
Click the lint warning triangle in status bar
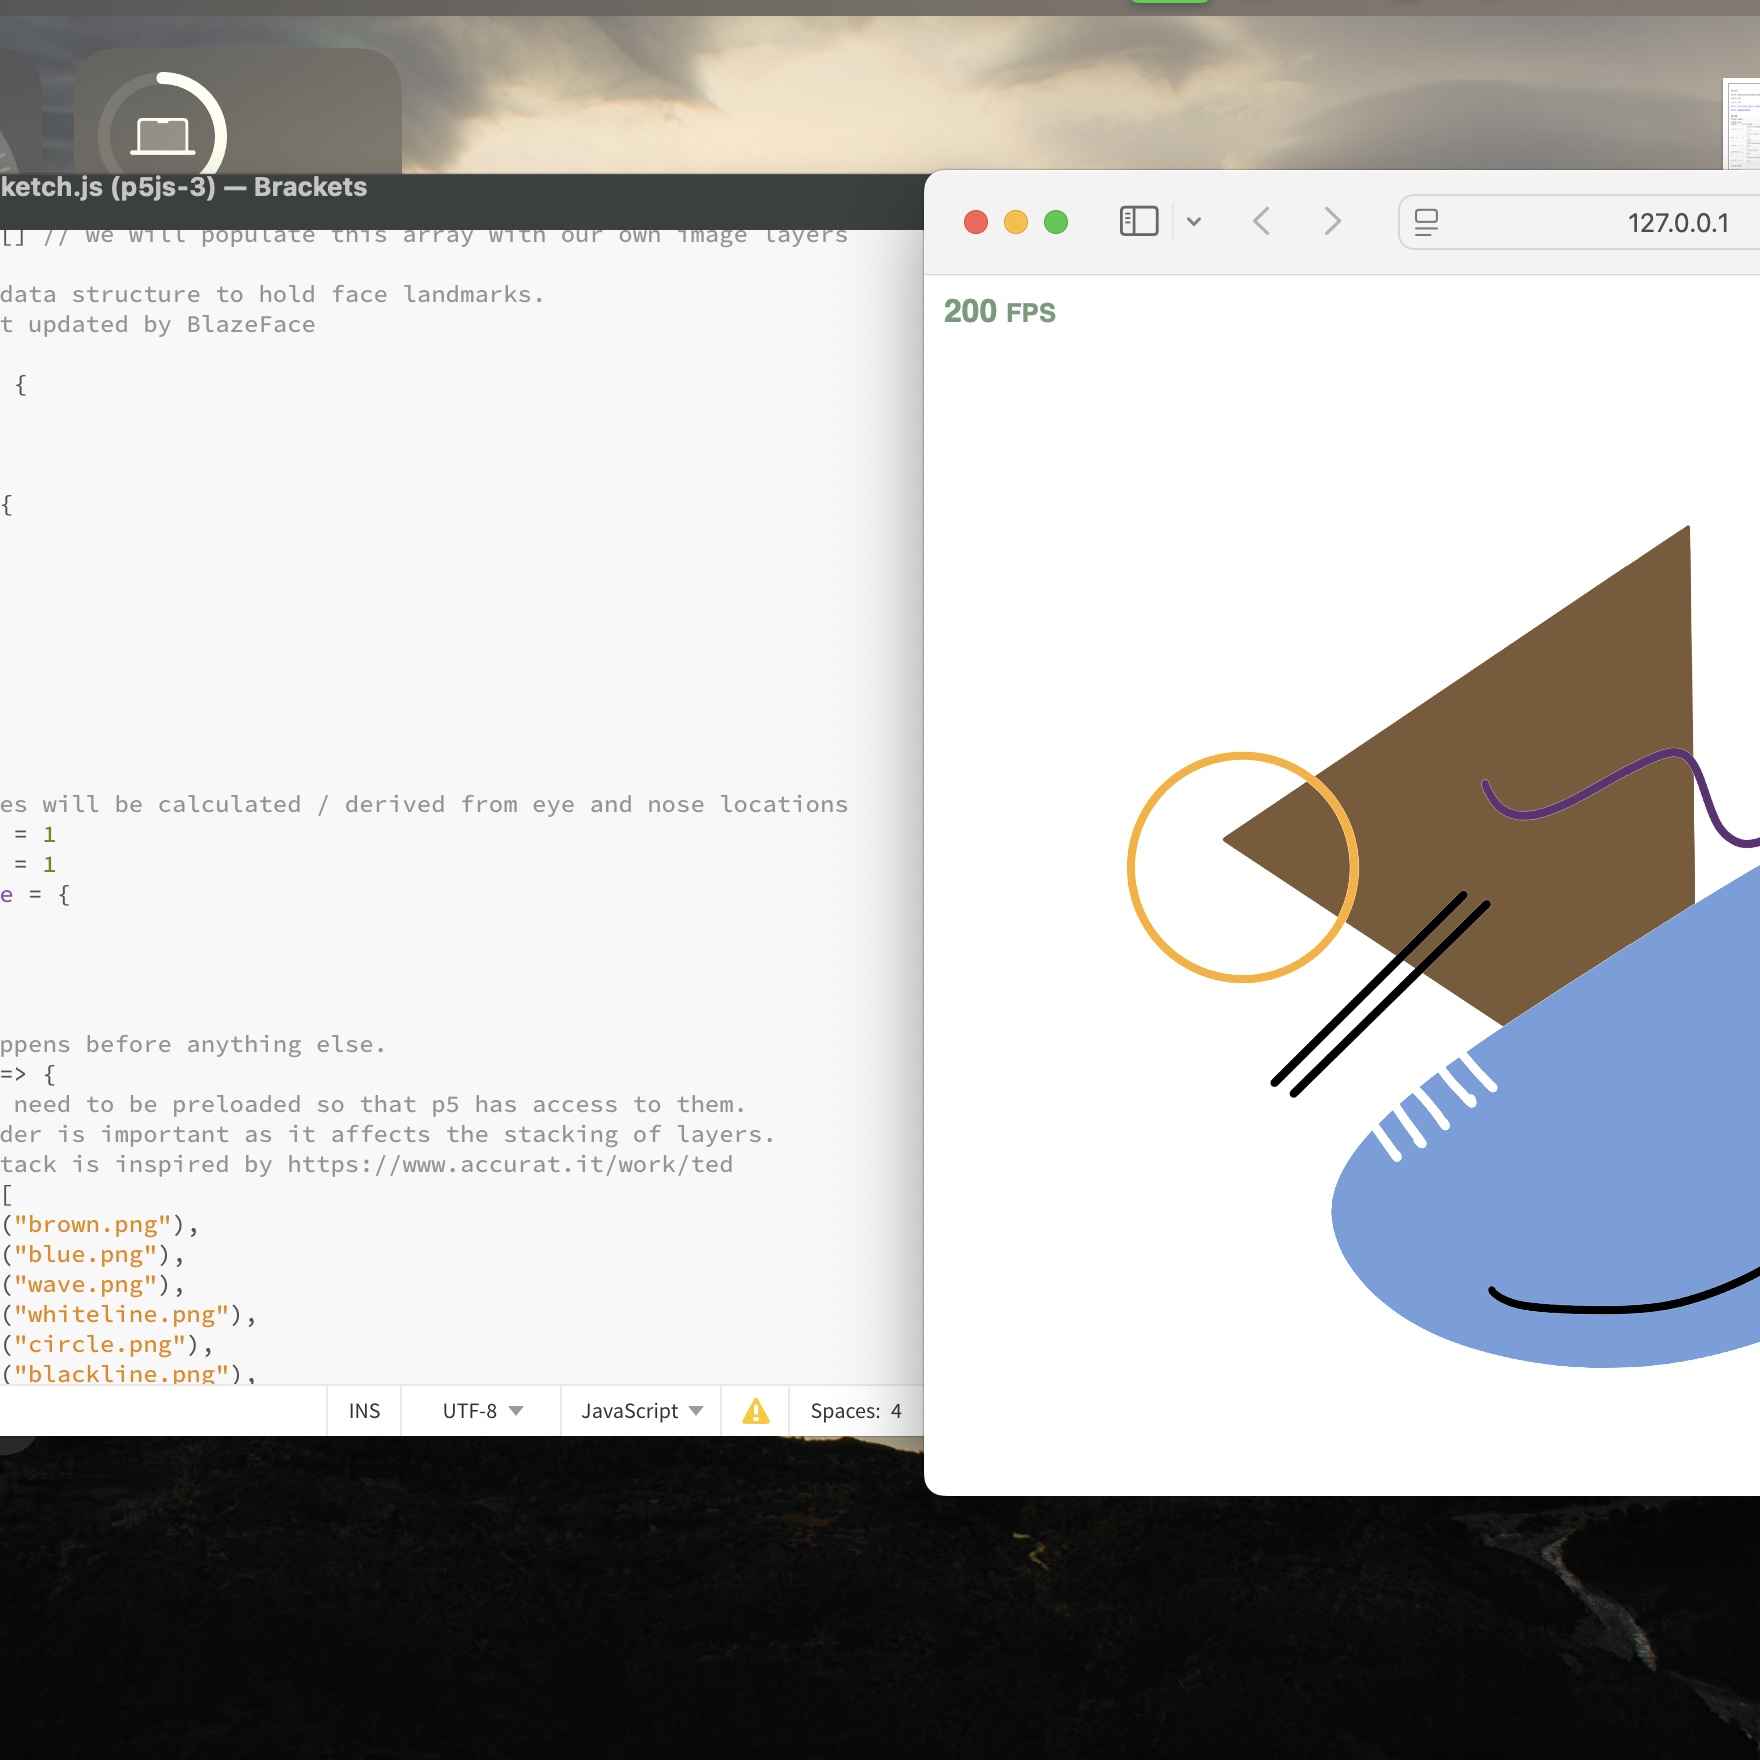click(755, 1411)
